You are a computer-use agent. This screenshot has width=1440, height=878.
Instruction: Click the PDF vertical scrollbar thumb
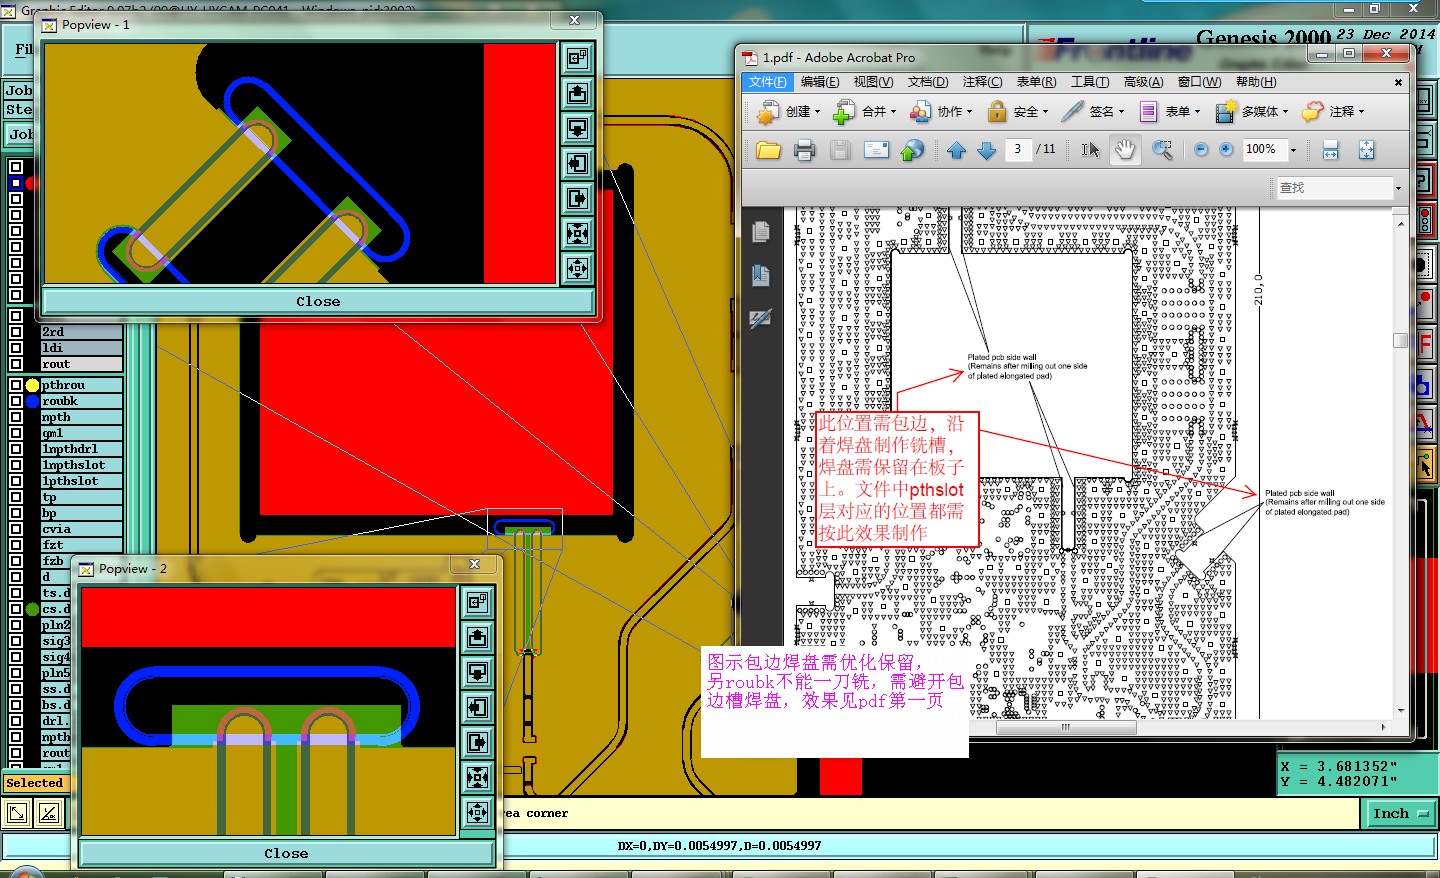(1400, 341)
